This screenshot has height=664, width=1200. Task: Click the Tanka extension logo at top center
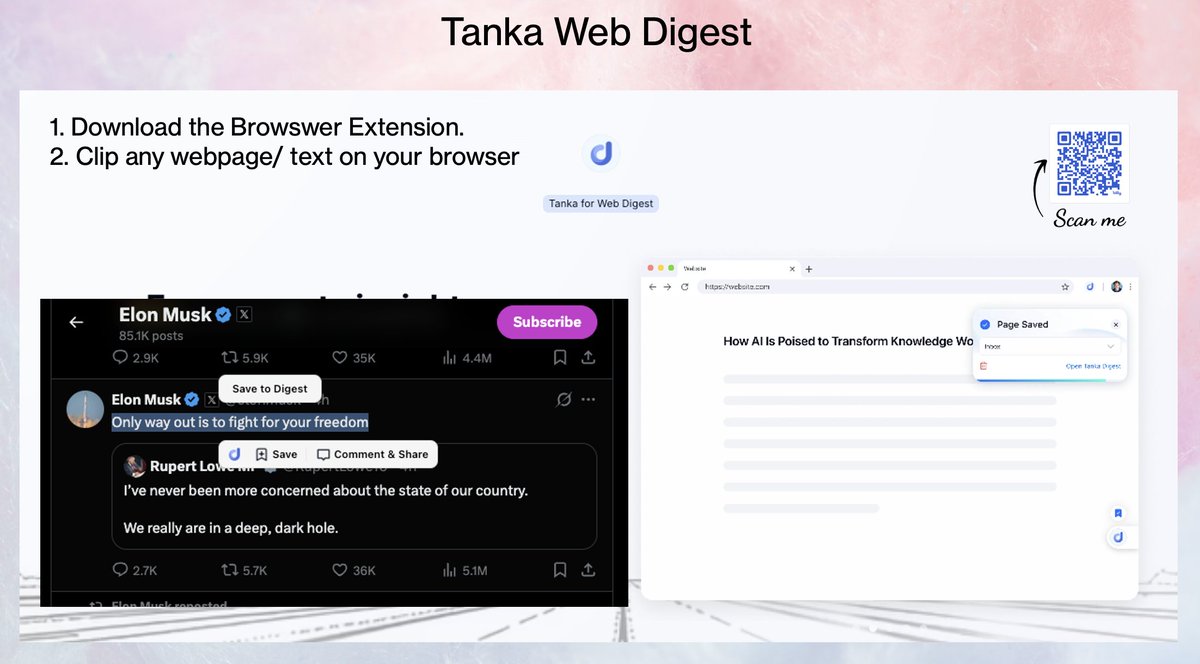(x=601, y=153)
